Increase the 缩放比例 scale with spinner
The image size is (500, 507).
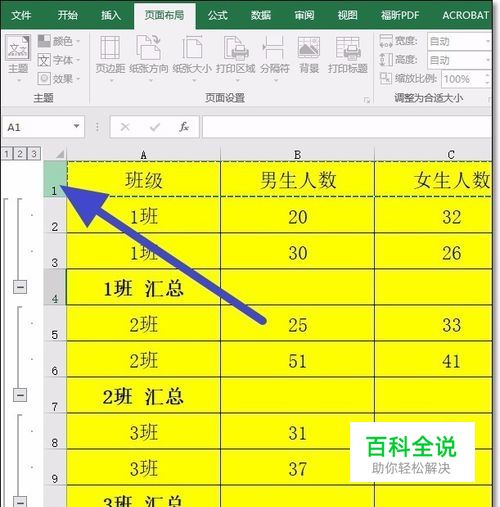(488, 75)
